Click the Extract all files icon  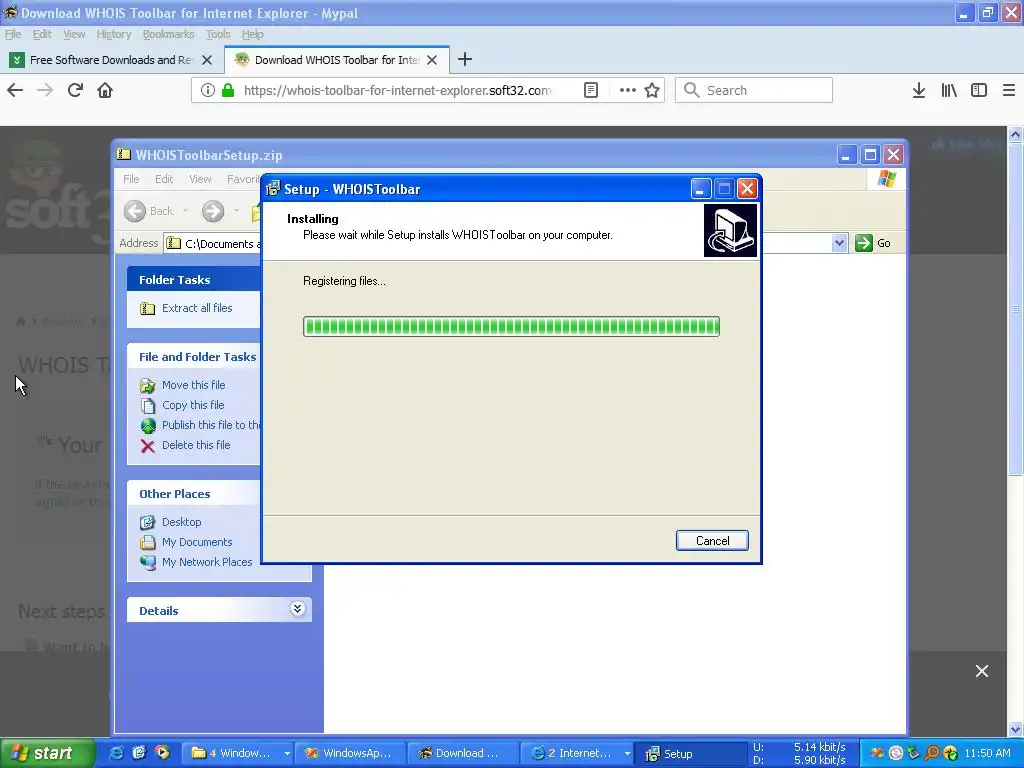coord(148,308)
